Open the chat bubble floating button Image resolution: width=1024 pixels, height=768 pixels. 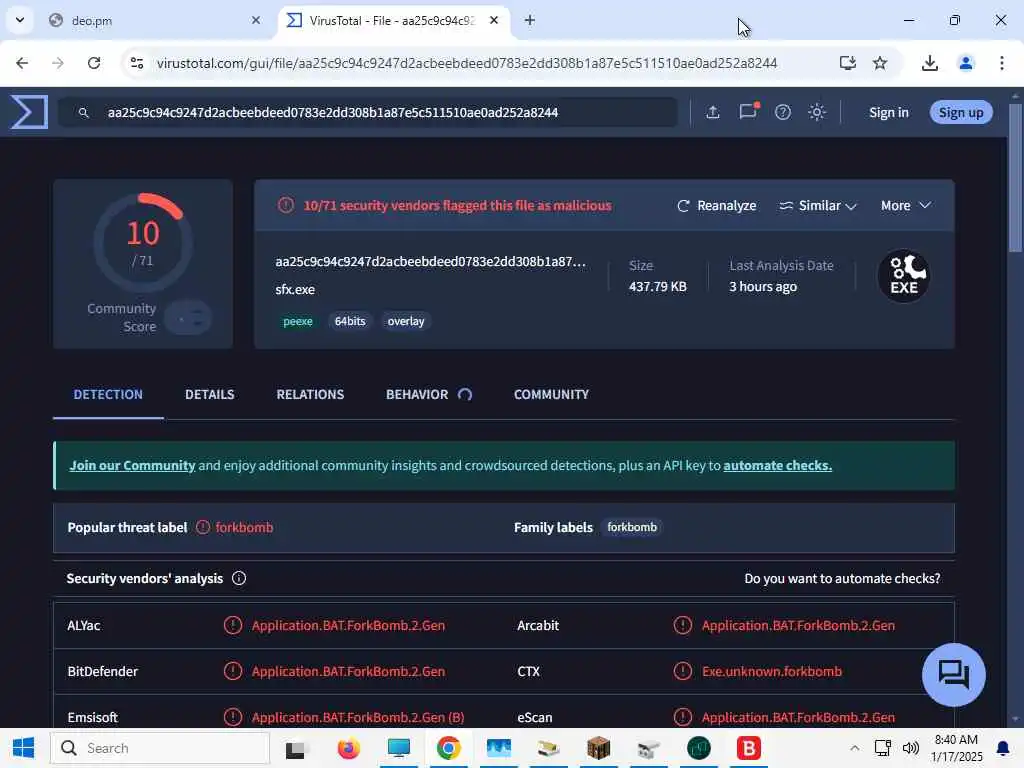(x=953, y=674)
